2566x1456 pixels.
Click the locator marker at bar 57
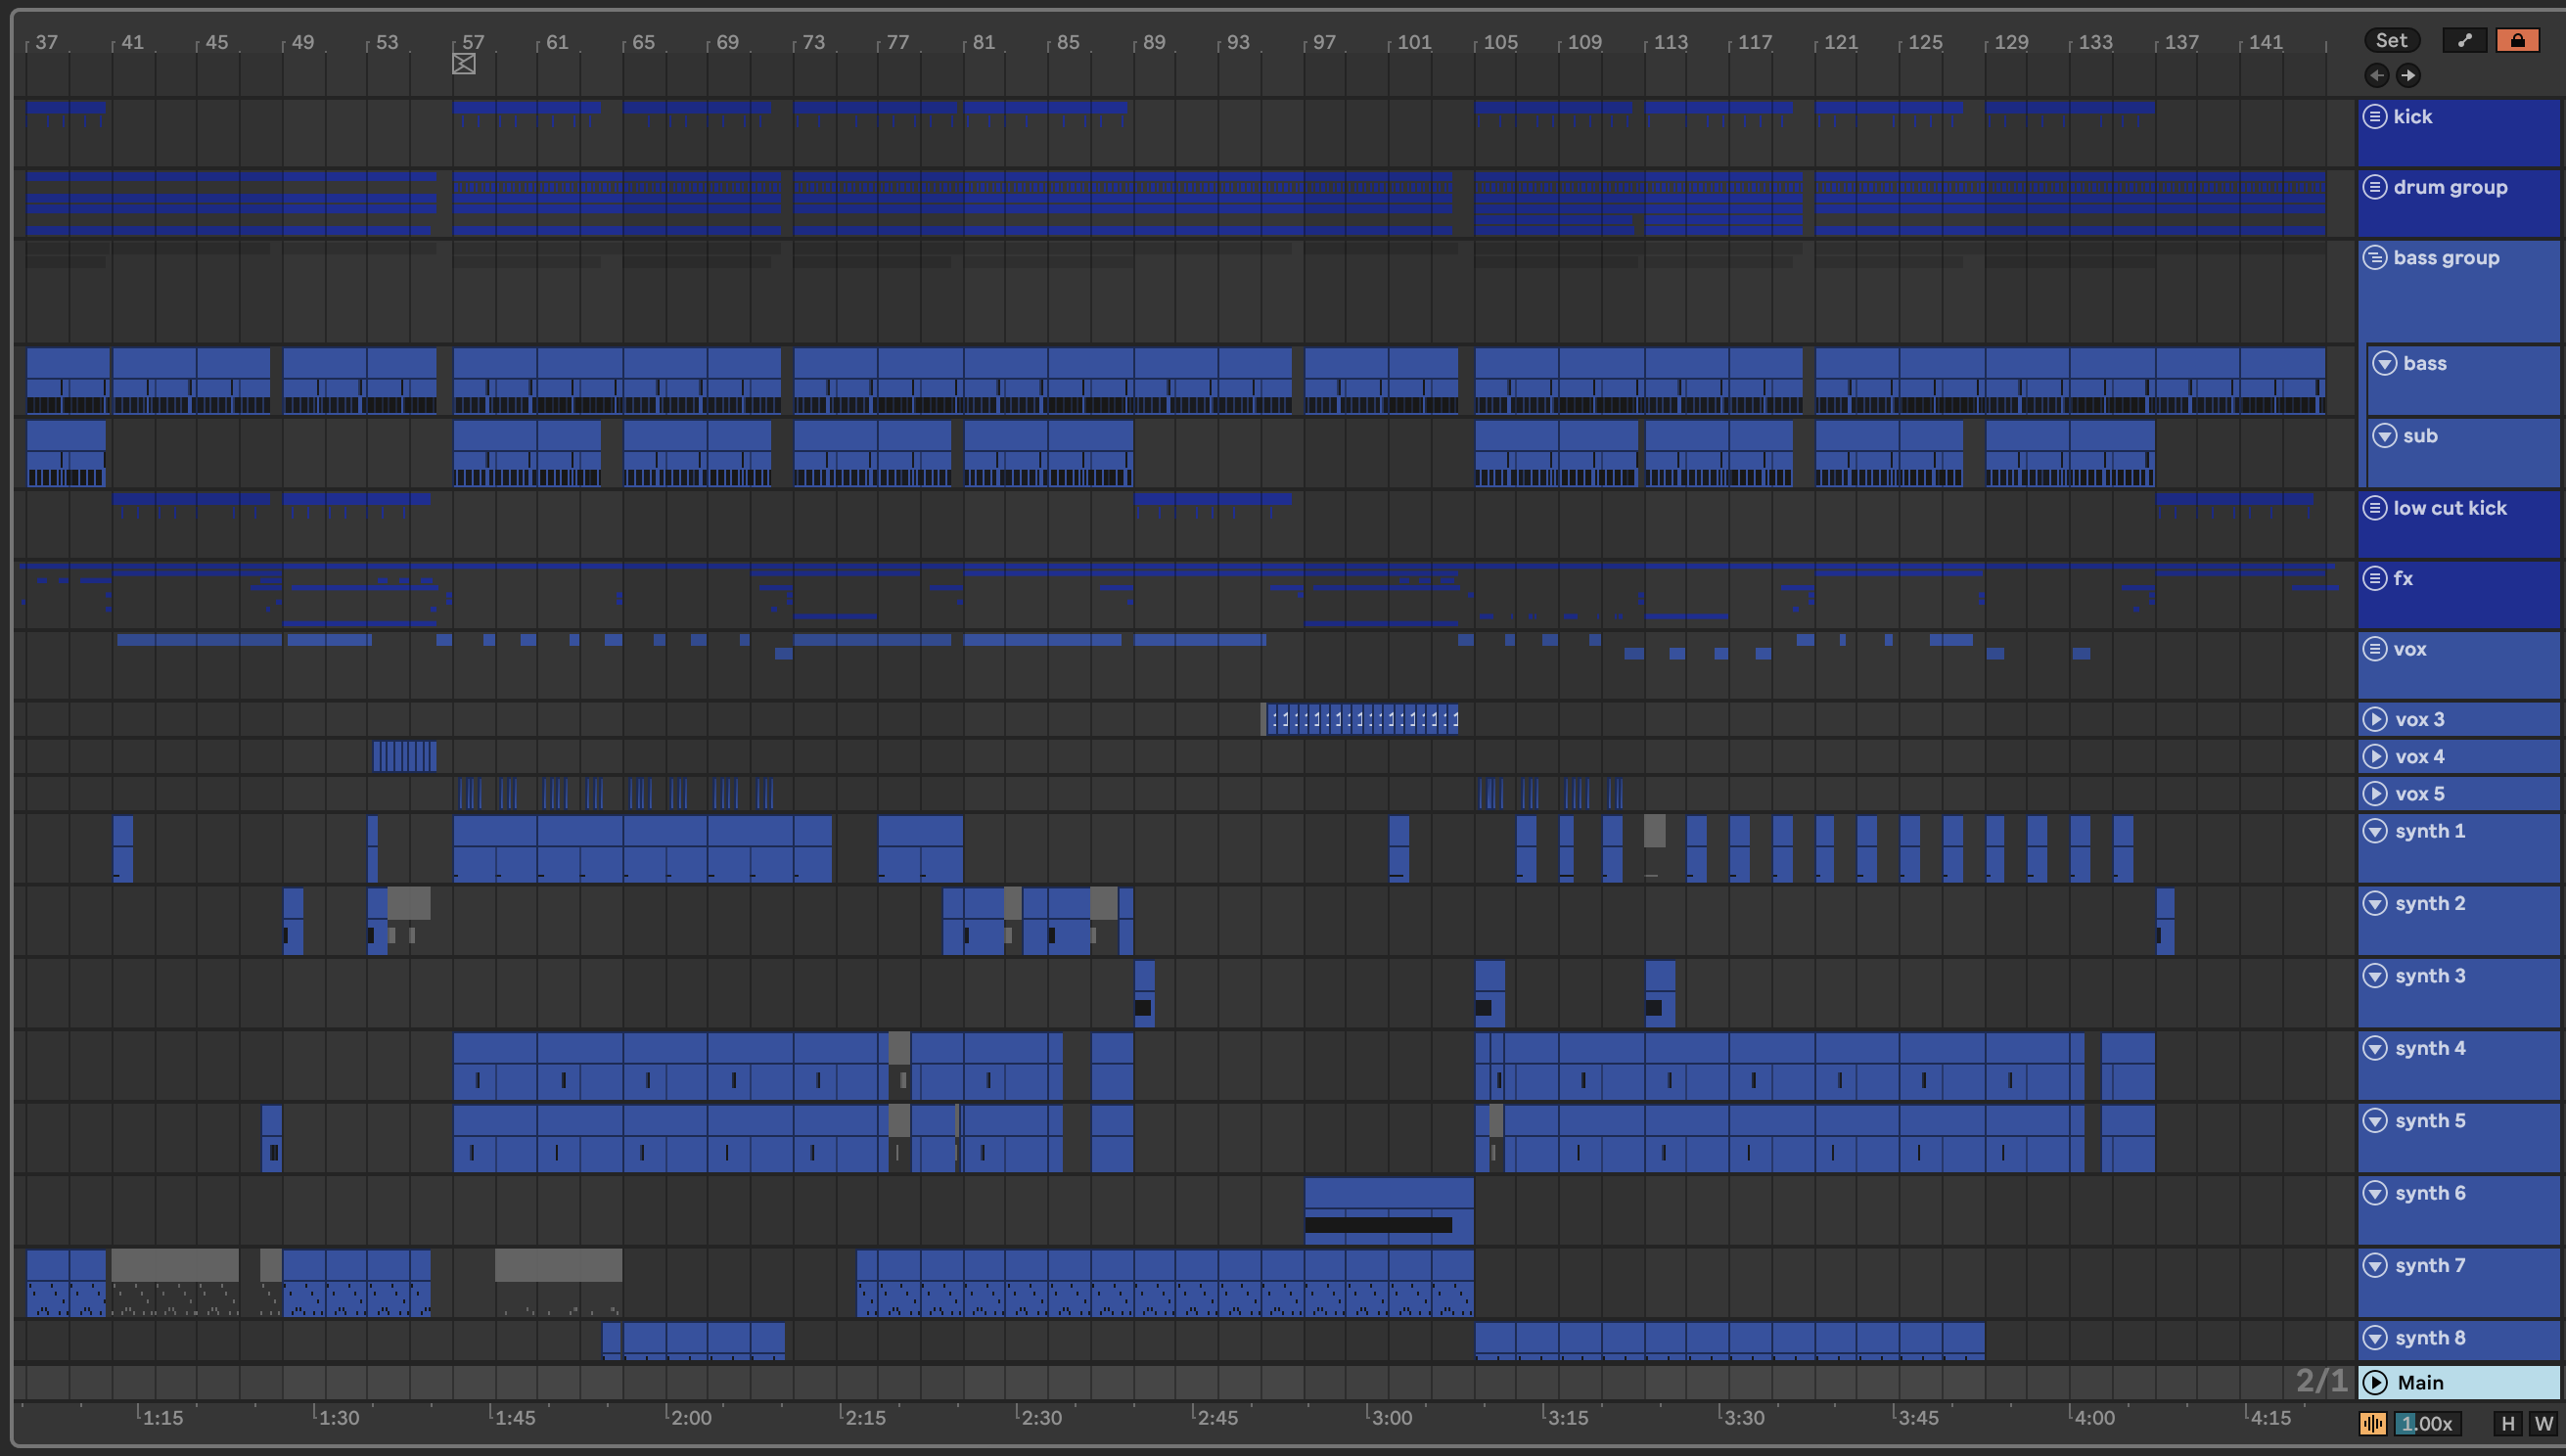coord(463,64)
